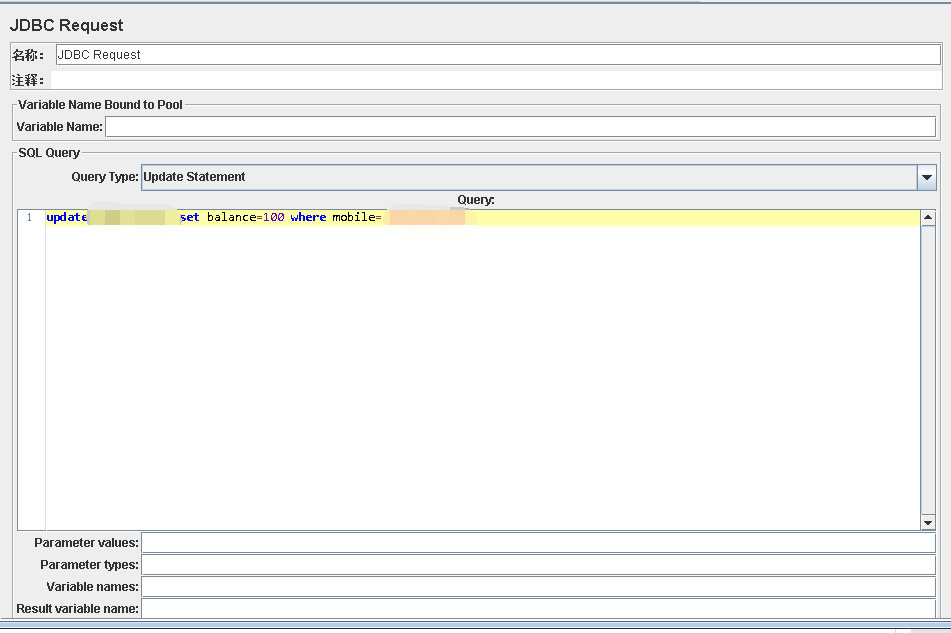Focus the Variable Name input field

(520, 127)
